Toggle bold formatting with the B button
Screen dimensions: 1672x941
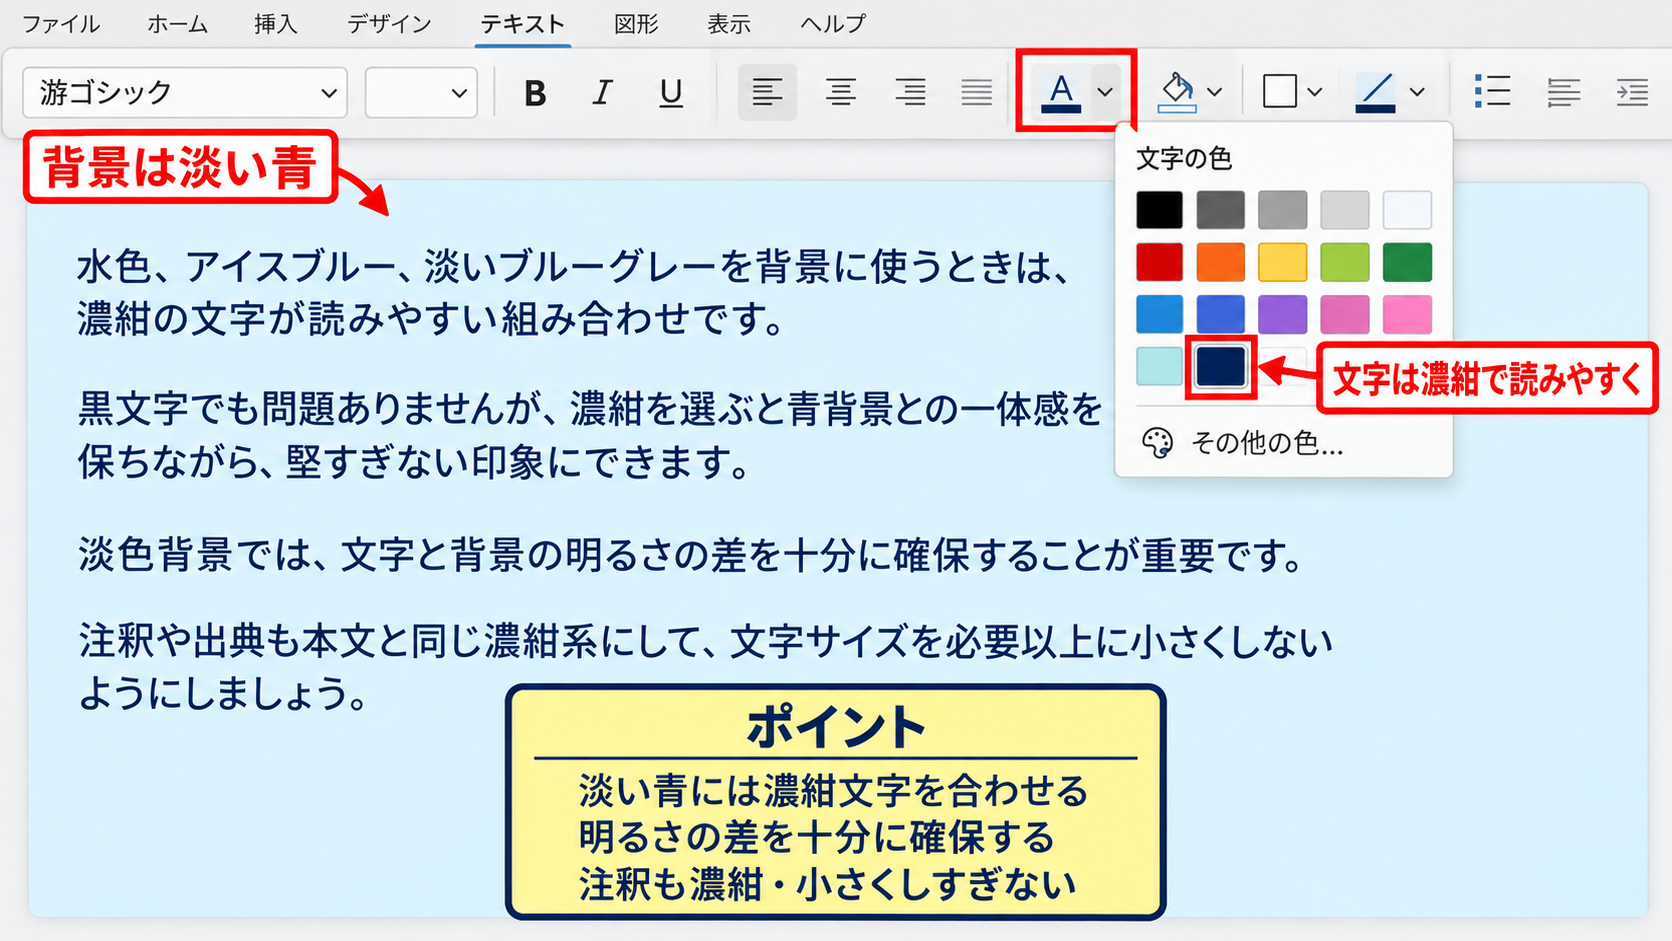coord(535,93)
